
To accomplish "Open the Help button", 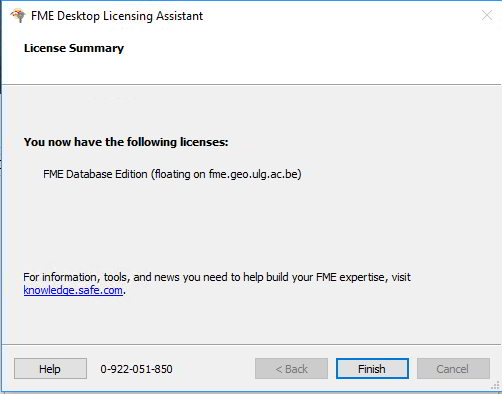I will [x=50, y=369].
